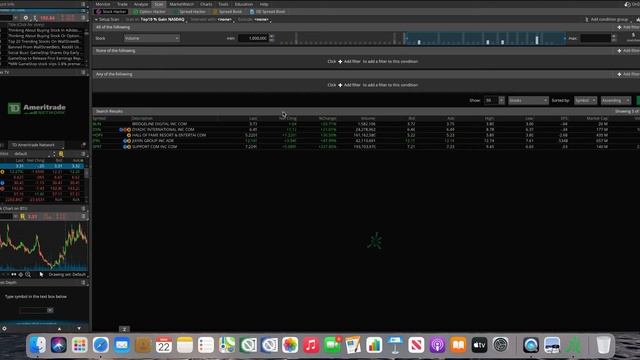Click the min volume input field

click(253, 38)
